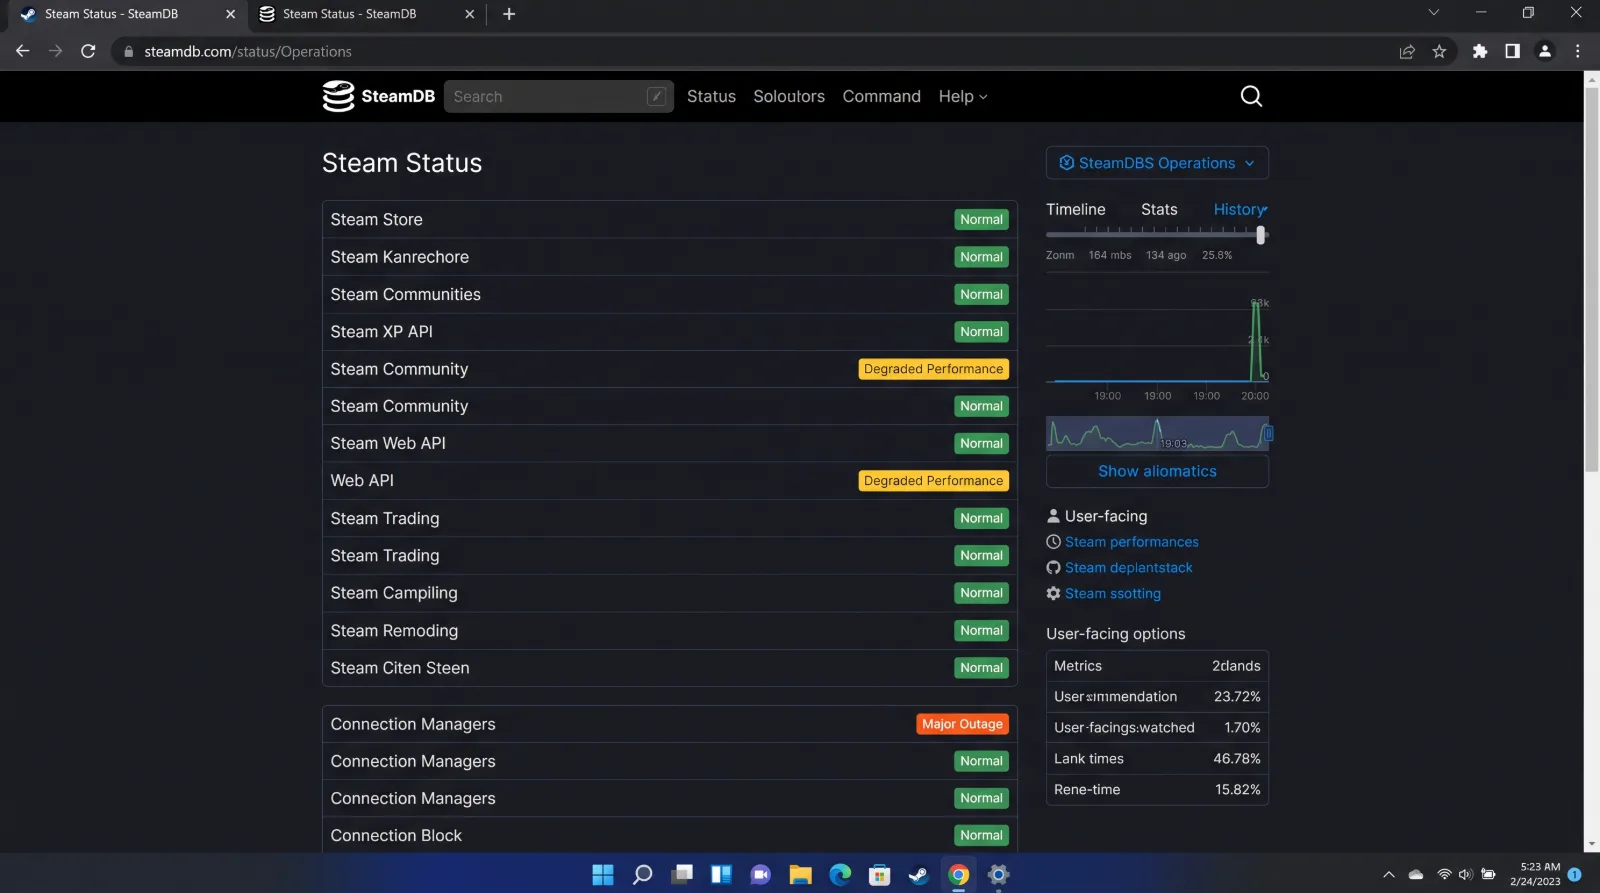Screen dimensions: 1600x893
Task: Share this page using the share icon
Action: click(x=1407, y=51)
